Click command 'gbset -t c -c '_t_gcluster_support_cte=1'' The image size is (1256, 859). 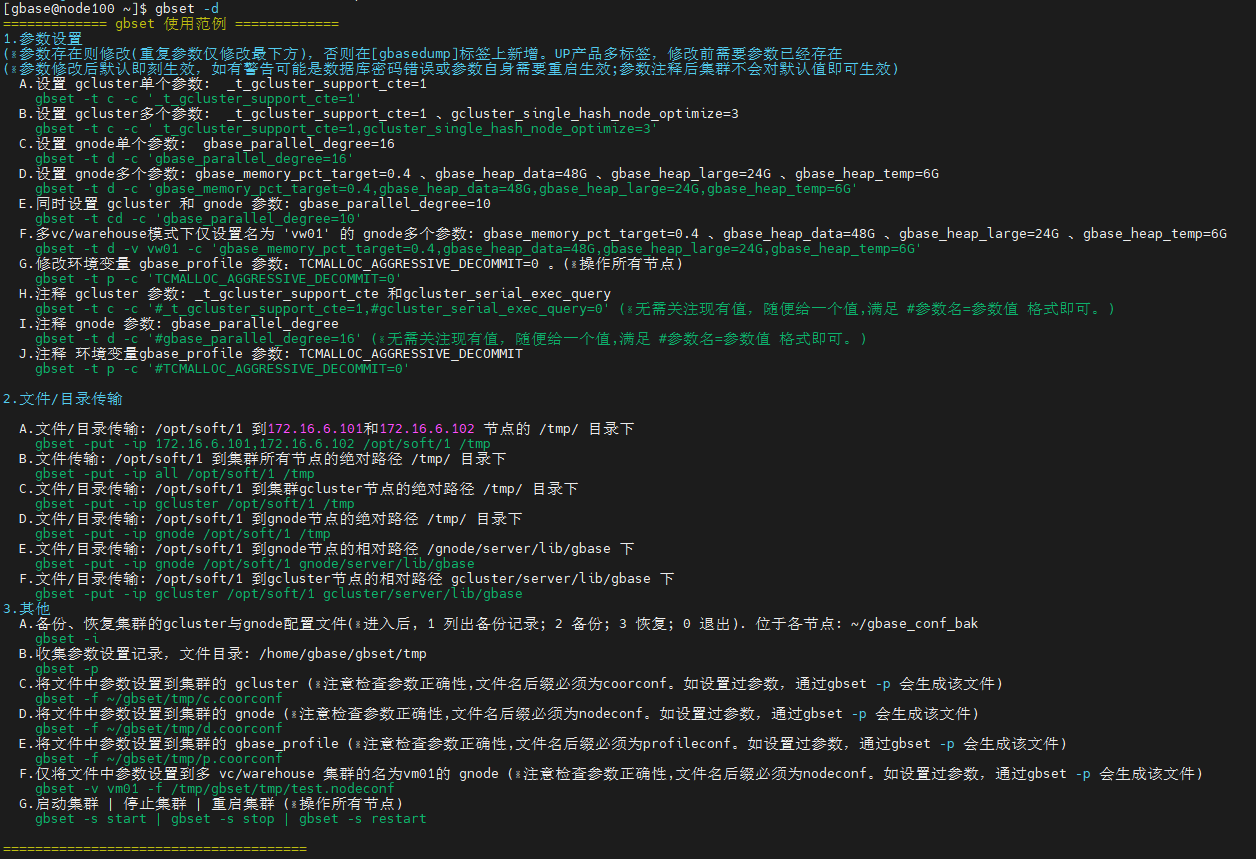[x=199, y=98]
